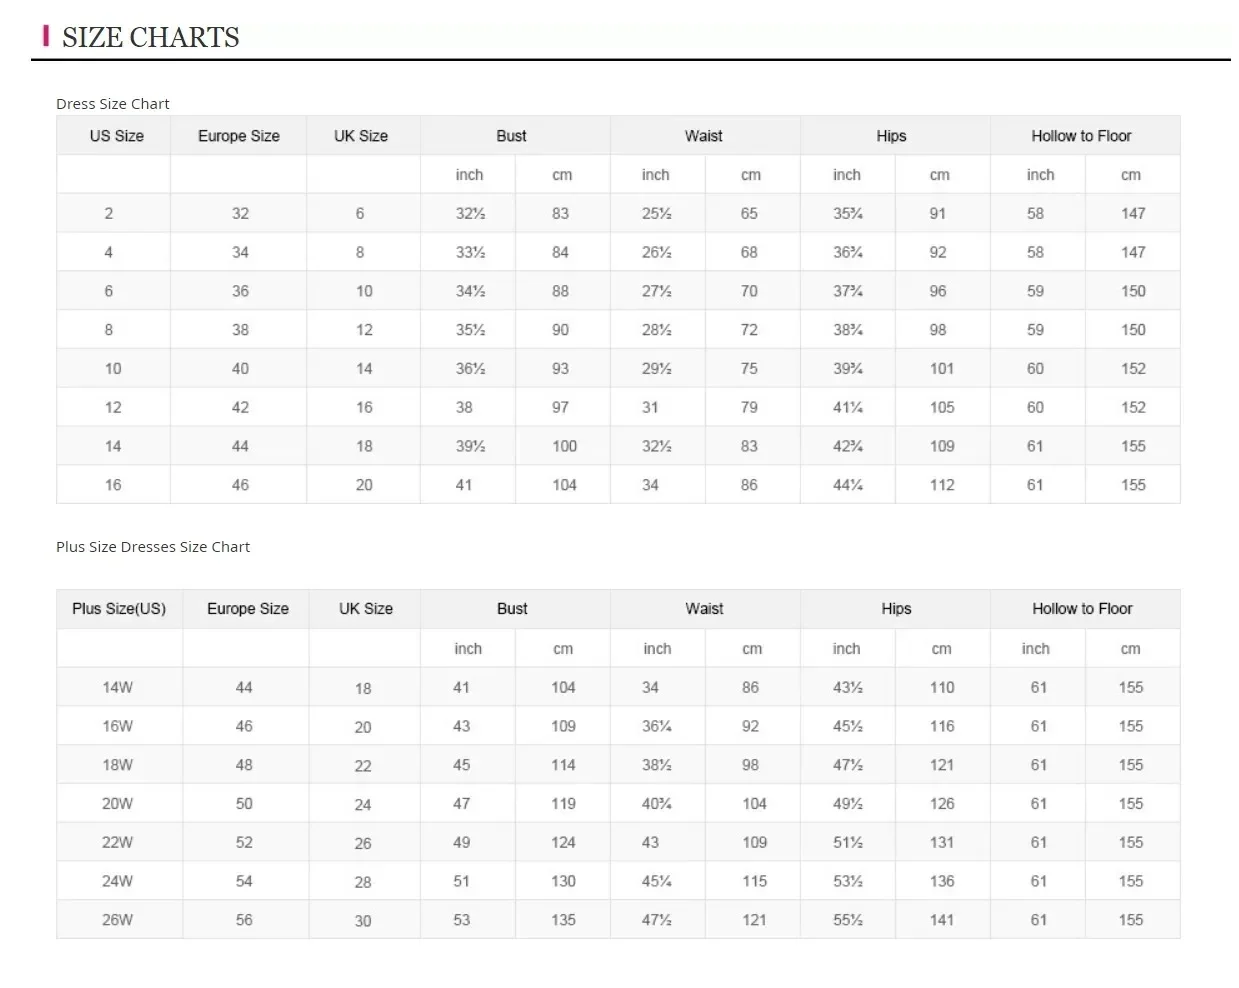The width and height of the screenshot is (1239, 988).
Task: Click Europe size 46 in dress chart
Action: click(240, 485)
